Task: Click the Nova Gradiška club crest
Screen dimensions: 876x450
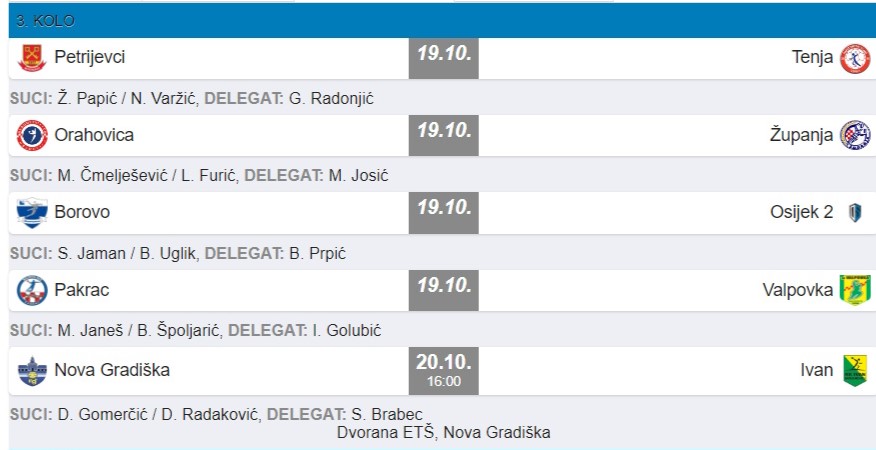Action: click(x=32, y=370)
